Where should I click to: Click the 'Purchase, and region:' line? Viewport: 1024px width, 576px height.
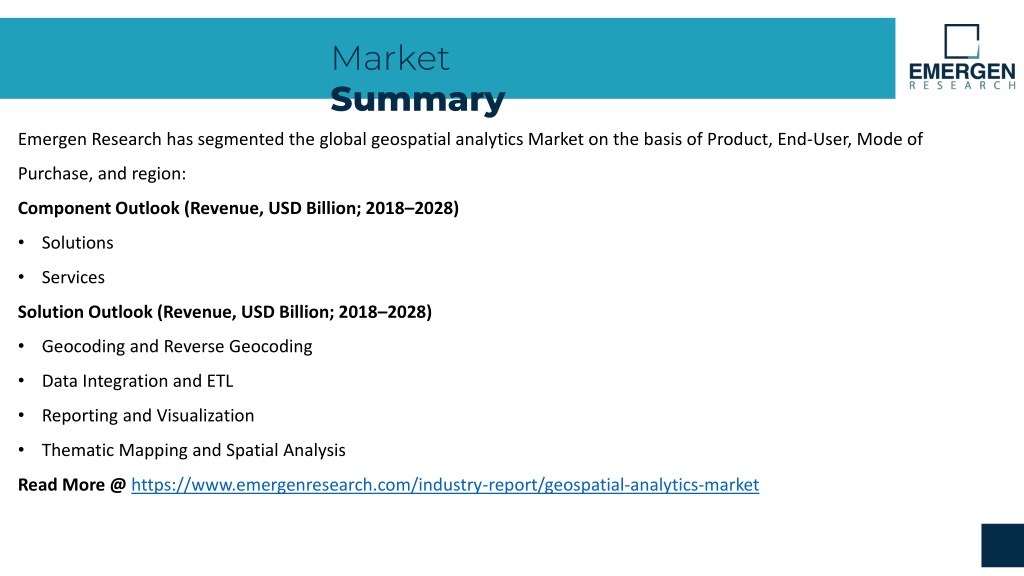[x=102, y=174]
